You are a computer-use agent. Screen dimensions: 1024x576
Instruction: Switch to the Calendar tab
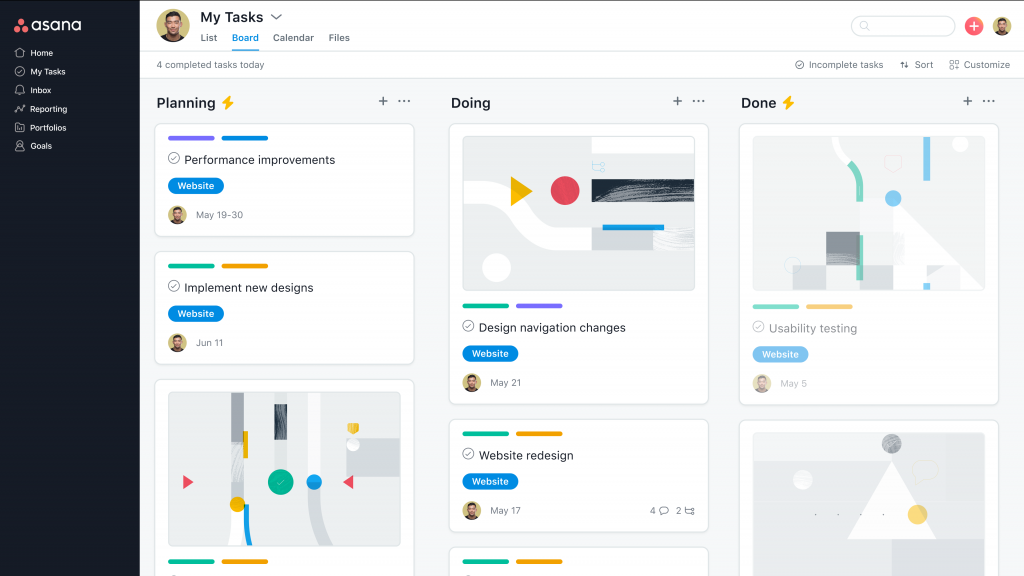293,38
